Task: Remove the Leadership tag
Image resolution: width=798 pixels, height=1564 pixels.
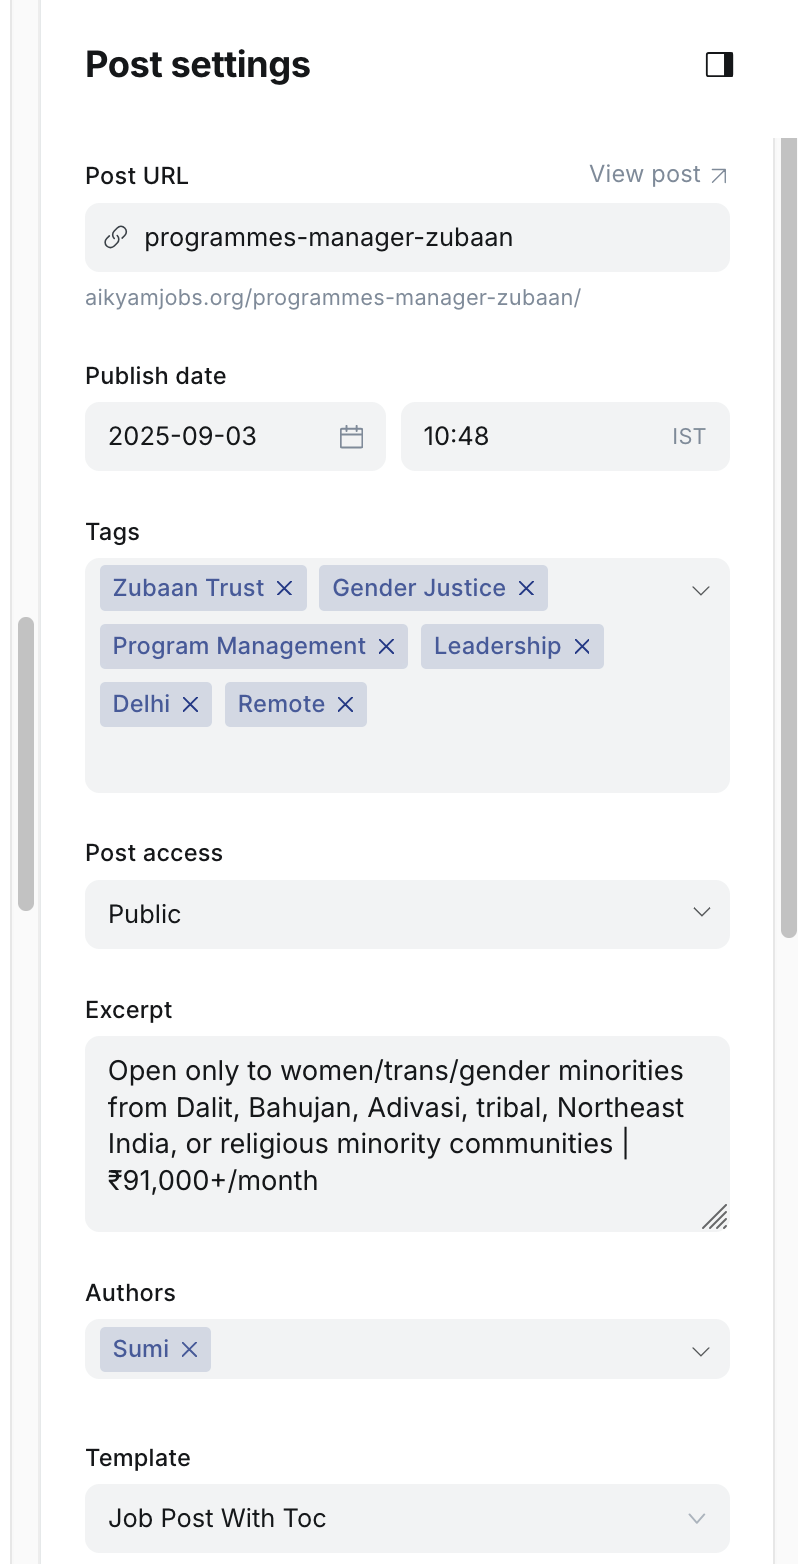Action: 581,646
